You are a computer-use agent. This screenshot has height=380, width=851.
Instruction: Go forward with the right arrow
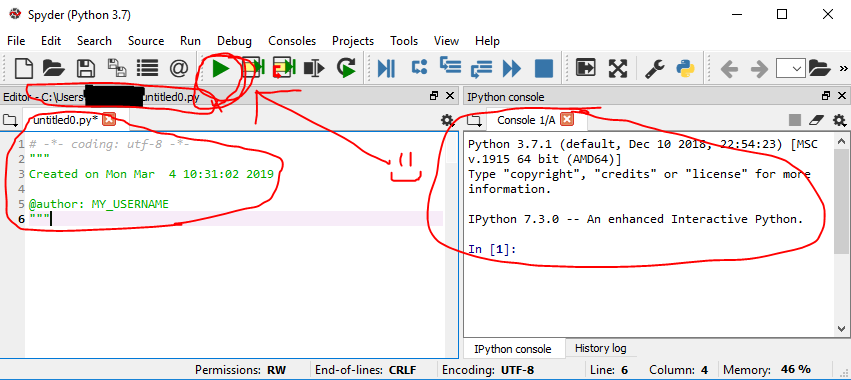[x=759, y=69]
